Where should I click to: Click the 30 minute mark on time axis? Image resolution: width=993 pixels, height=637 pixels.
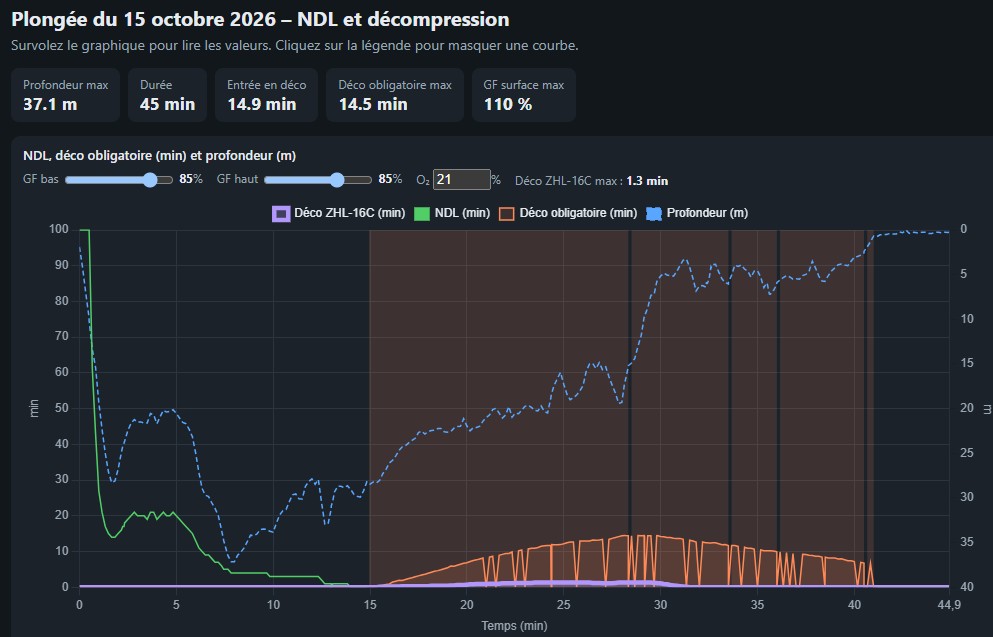pos(661,605)
